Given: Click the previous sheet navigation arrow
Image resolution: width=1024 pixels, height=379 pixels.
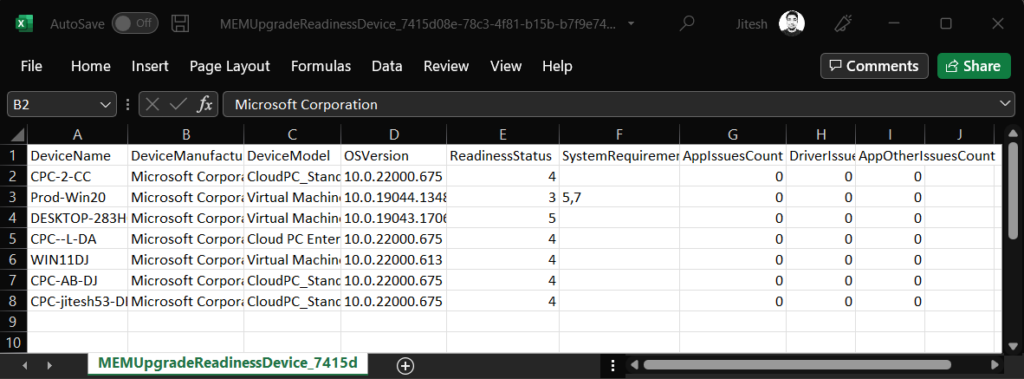Looking at the screenshot, I should (x=25, y=365).
